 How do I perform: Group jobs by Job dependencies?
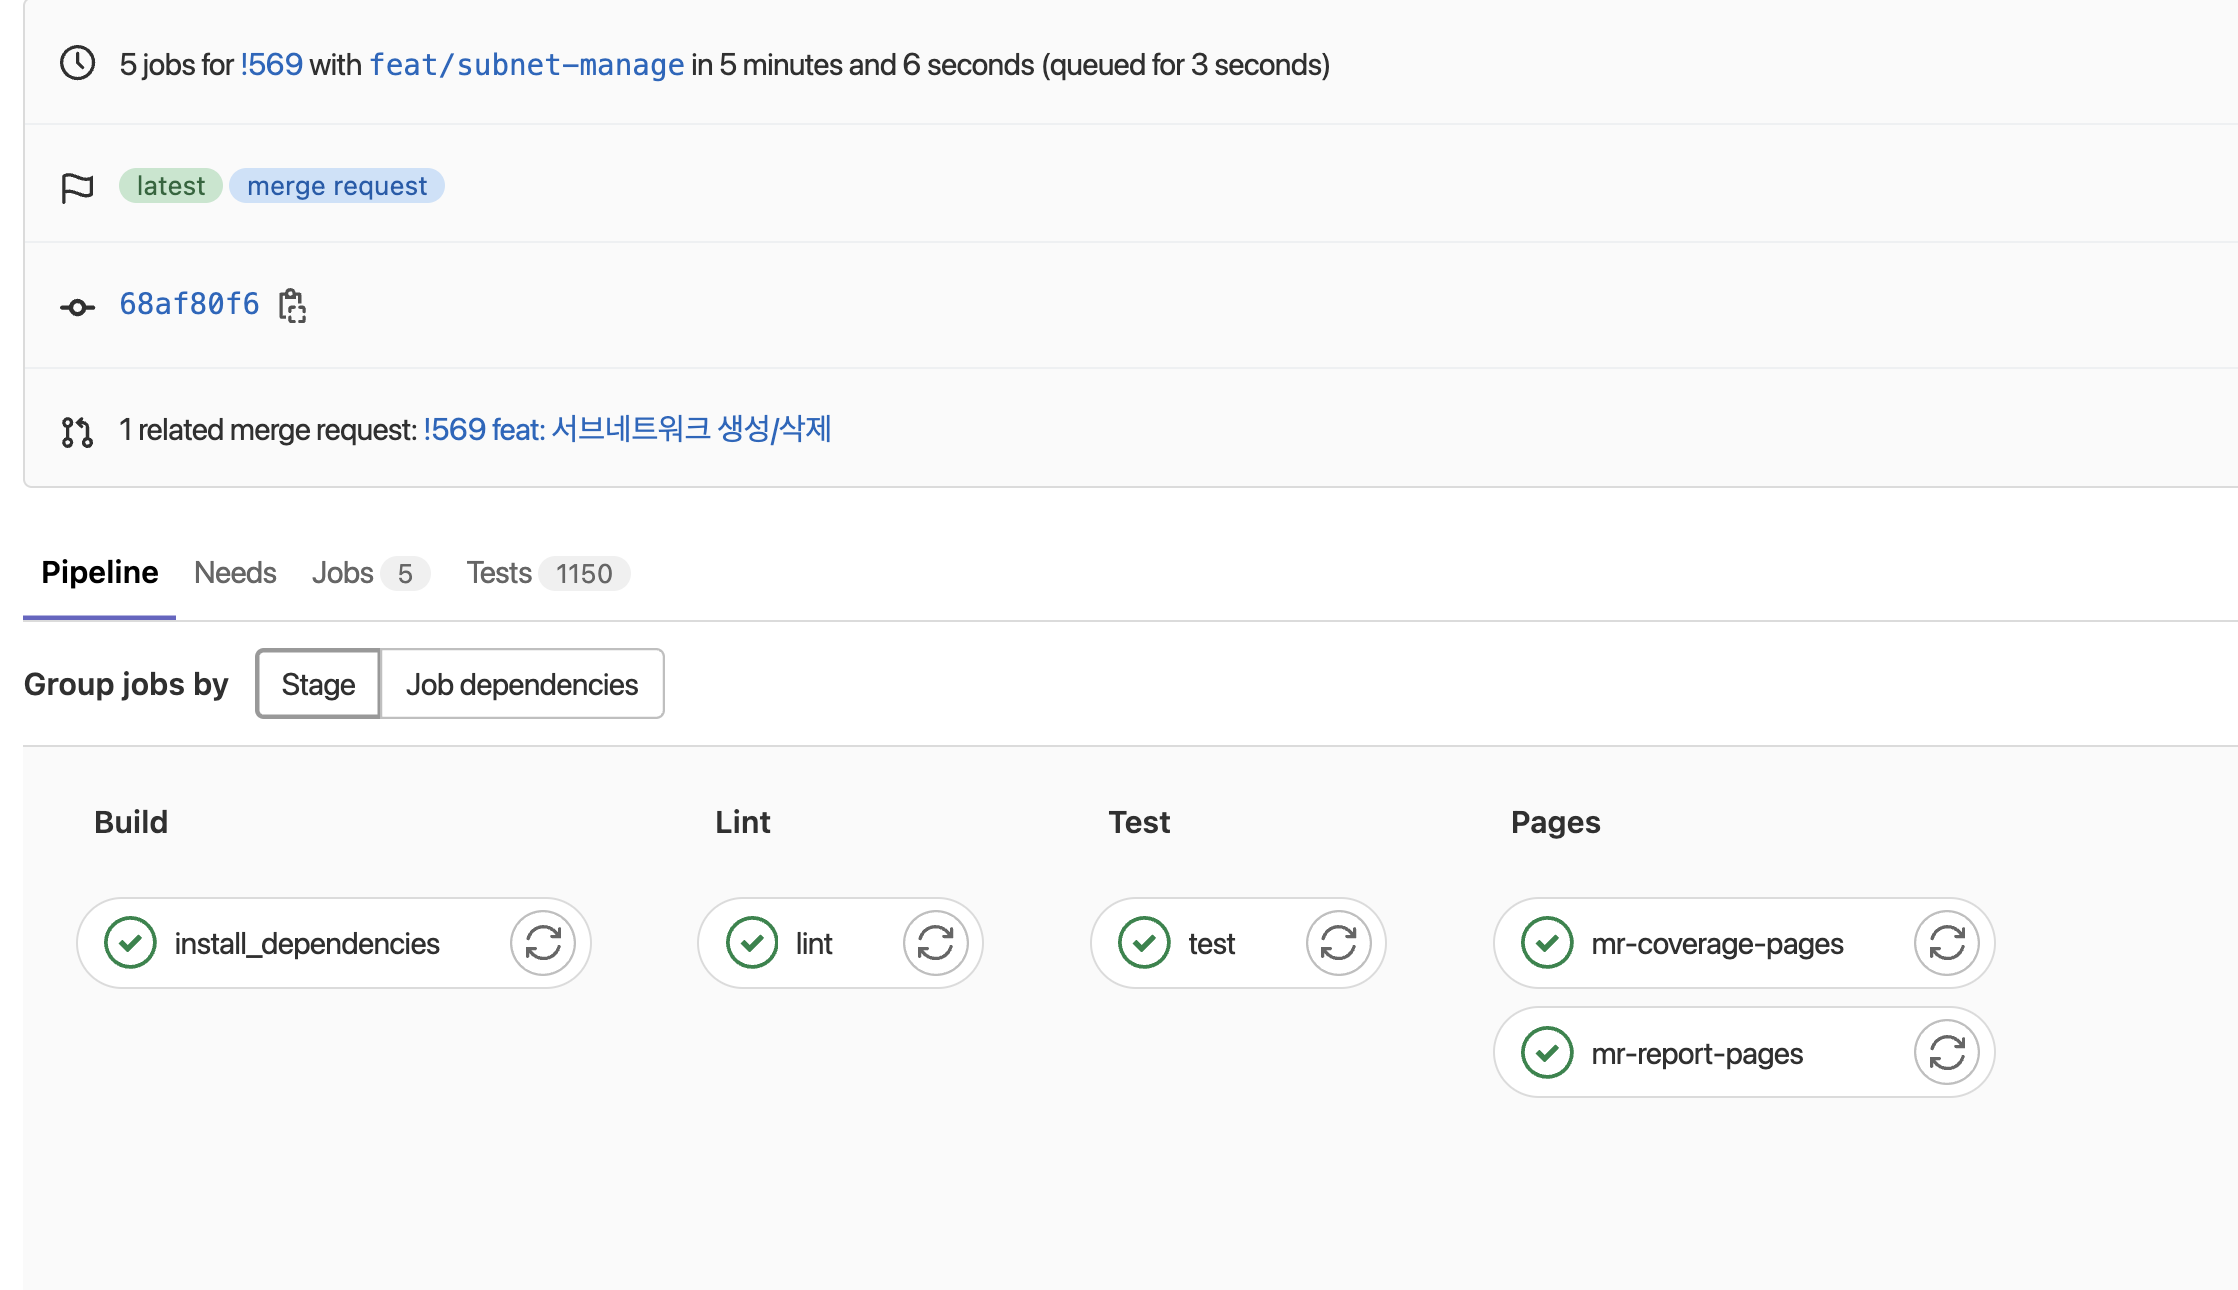[522, 684]
